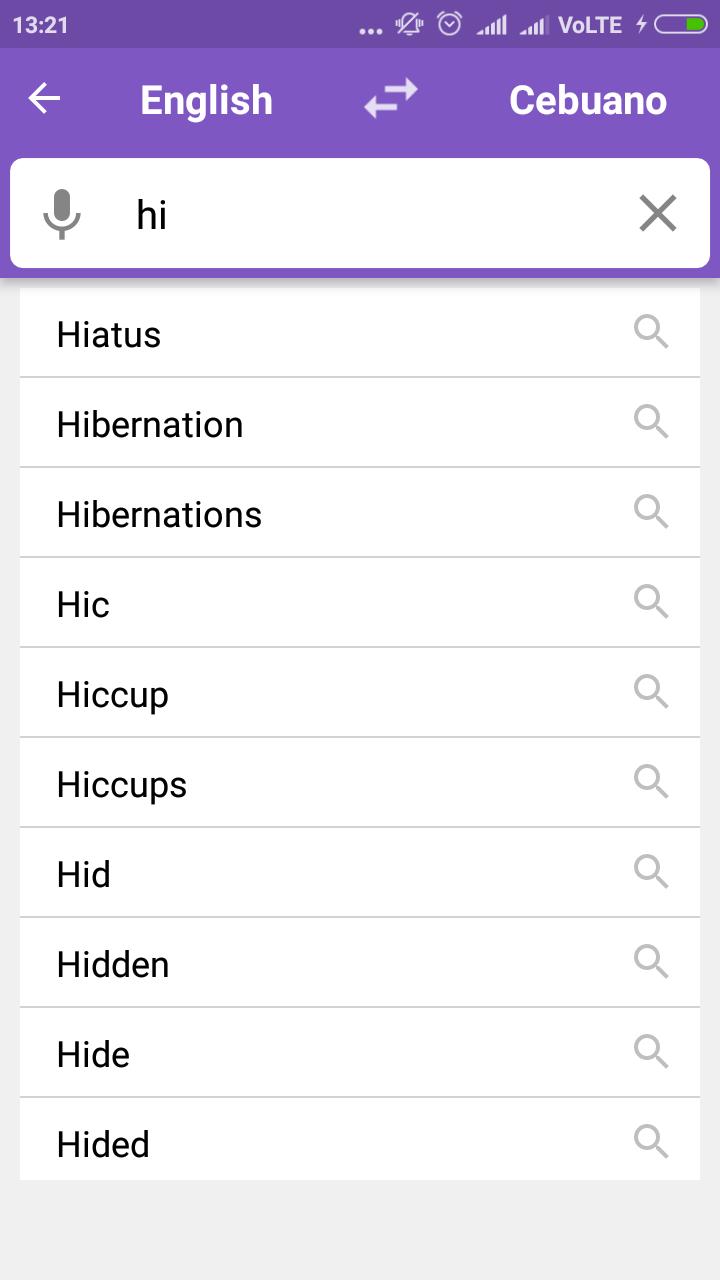
Task: Tap the search icon beside Hic
Action: tap(651, 601)
